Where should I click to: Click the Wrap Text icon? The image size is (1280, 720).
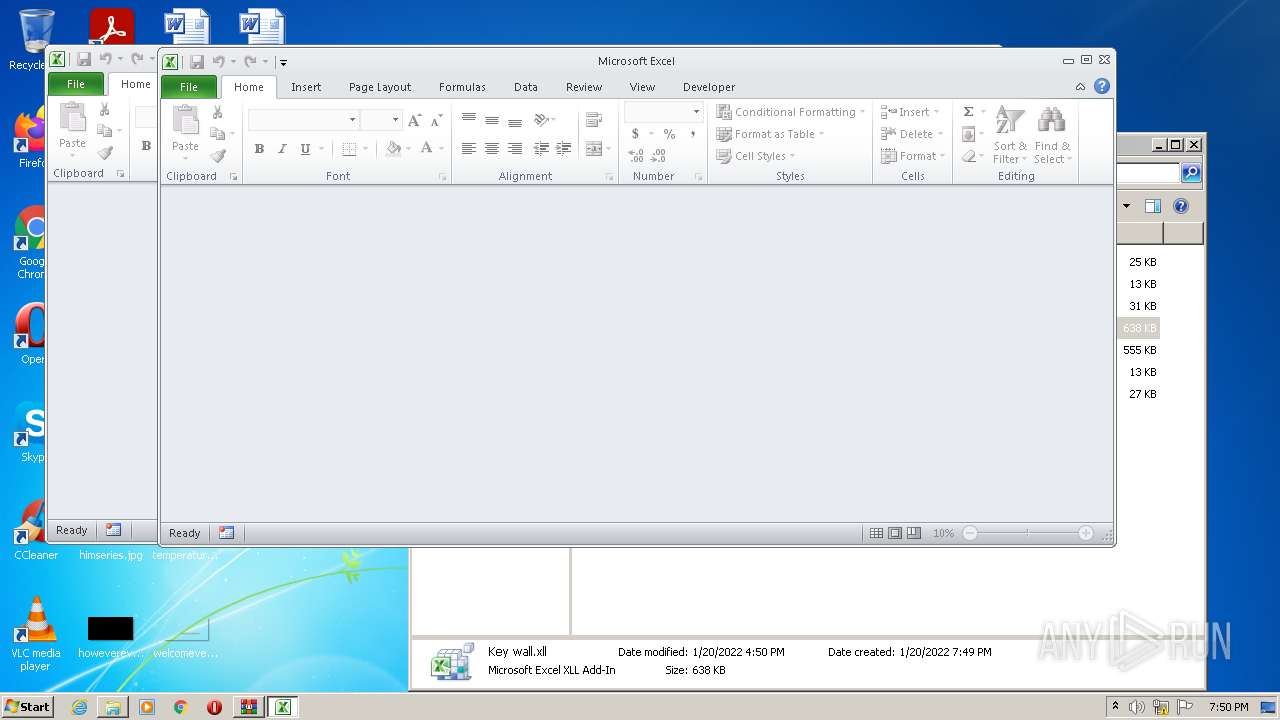594,120
